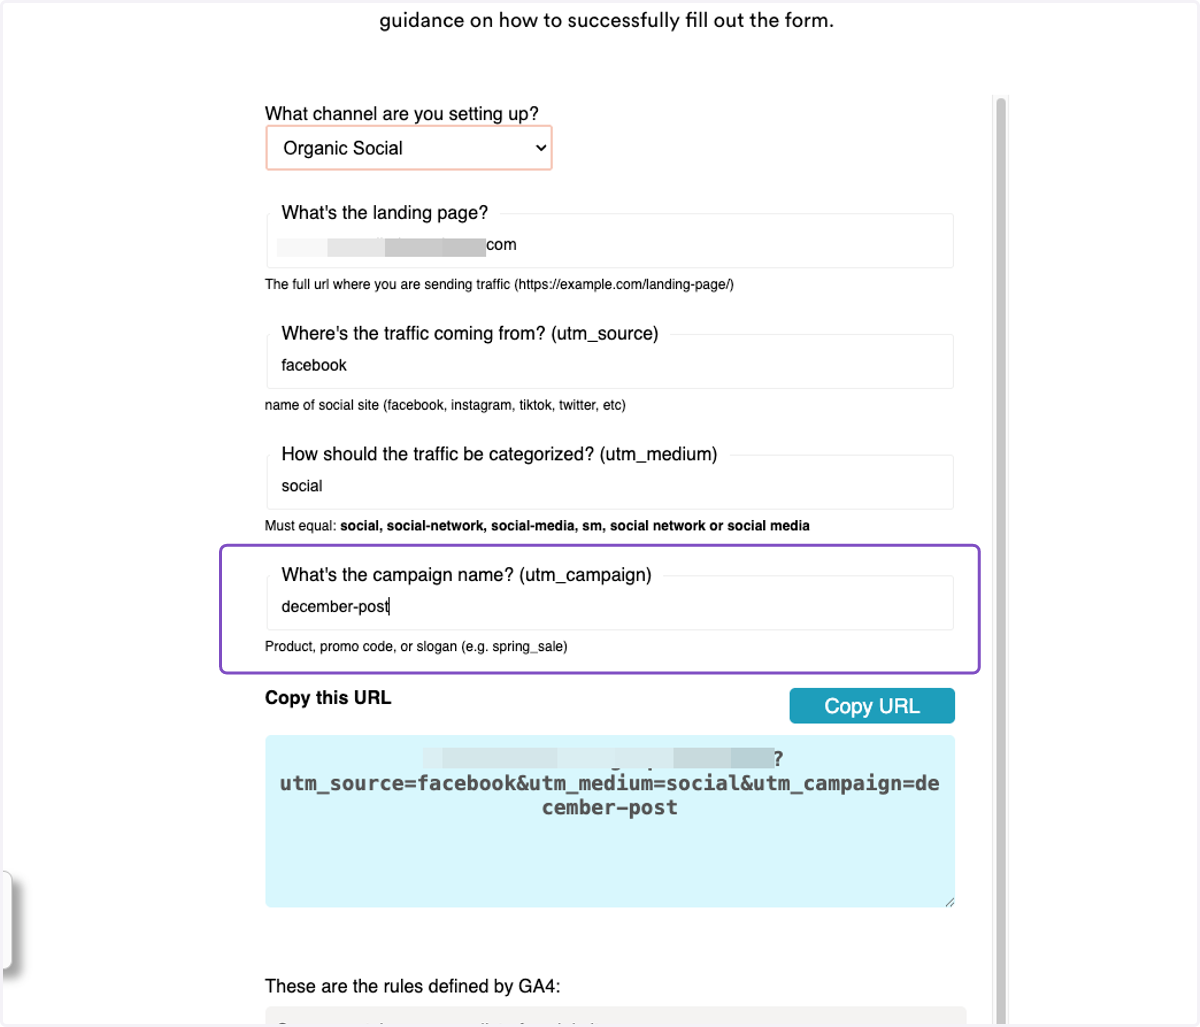Click the utm_medium field containing social
The height and width of the screenshot is (1027, 1200).
(610, 486)
